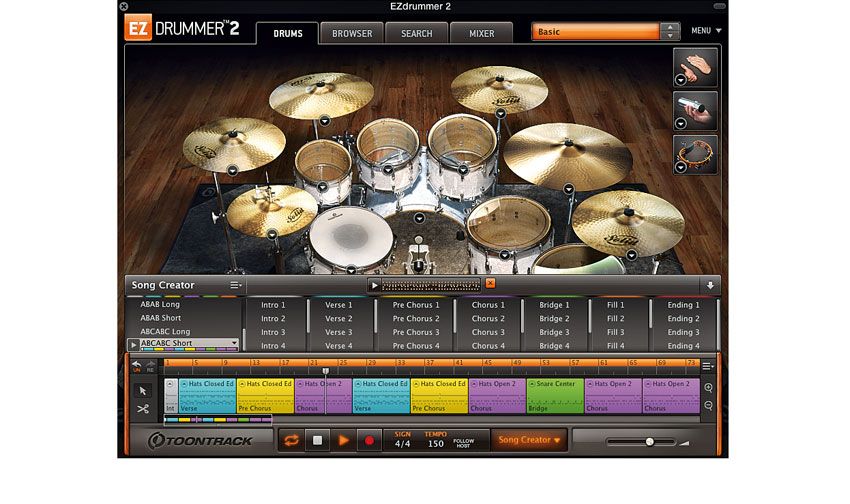Select the arrow pointer tool
850x504 pixels.
(143, 391)
